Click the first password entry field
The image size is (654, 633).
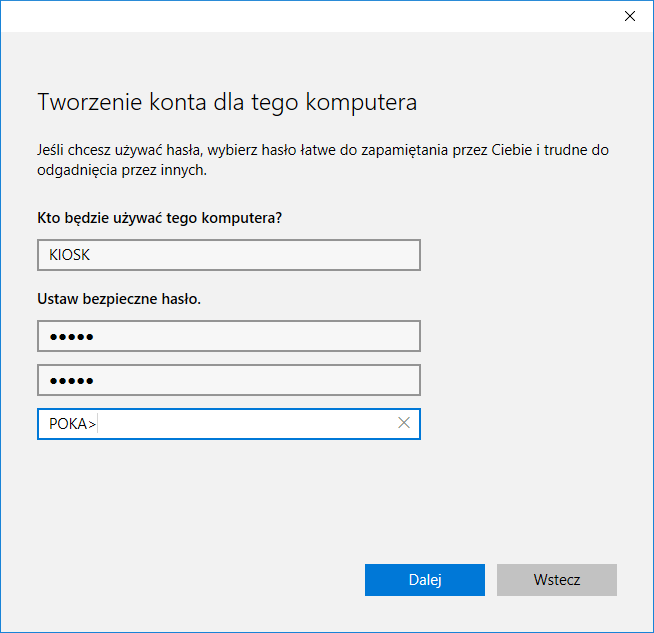(x=228, y=336)
